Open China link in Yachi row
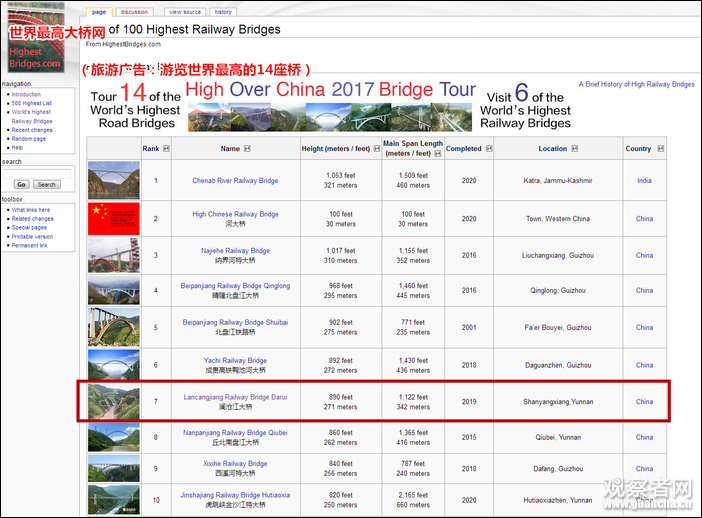702x518 pixels. tap(644, 365)
